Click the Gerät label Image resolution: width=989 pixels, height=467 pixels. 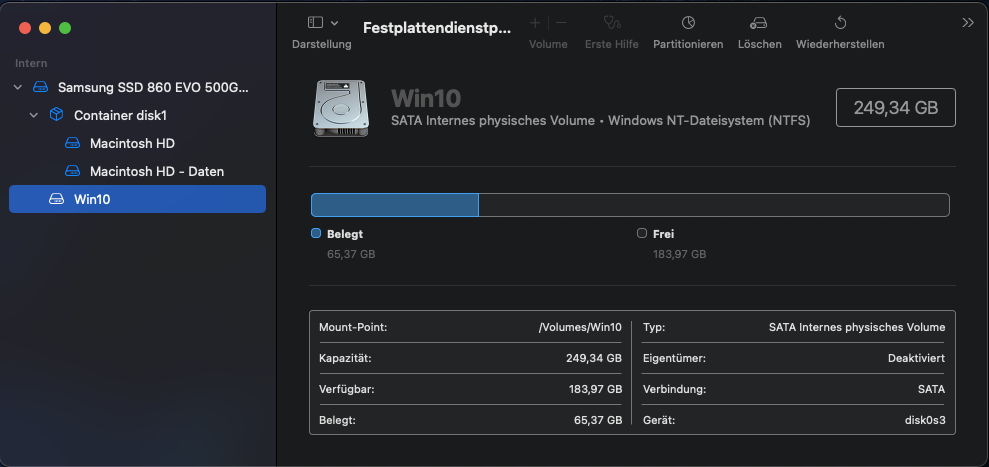659,420
